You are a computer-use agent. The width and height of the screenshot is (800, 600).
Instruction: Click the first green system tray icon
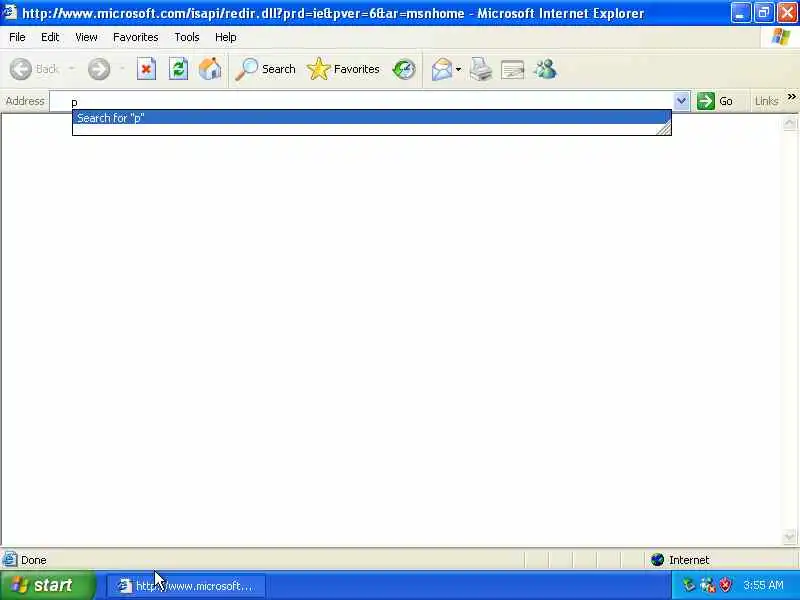[x=689, y=585]
